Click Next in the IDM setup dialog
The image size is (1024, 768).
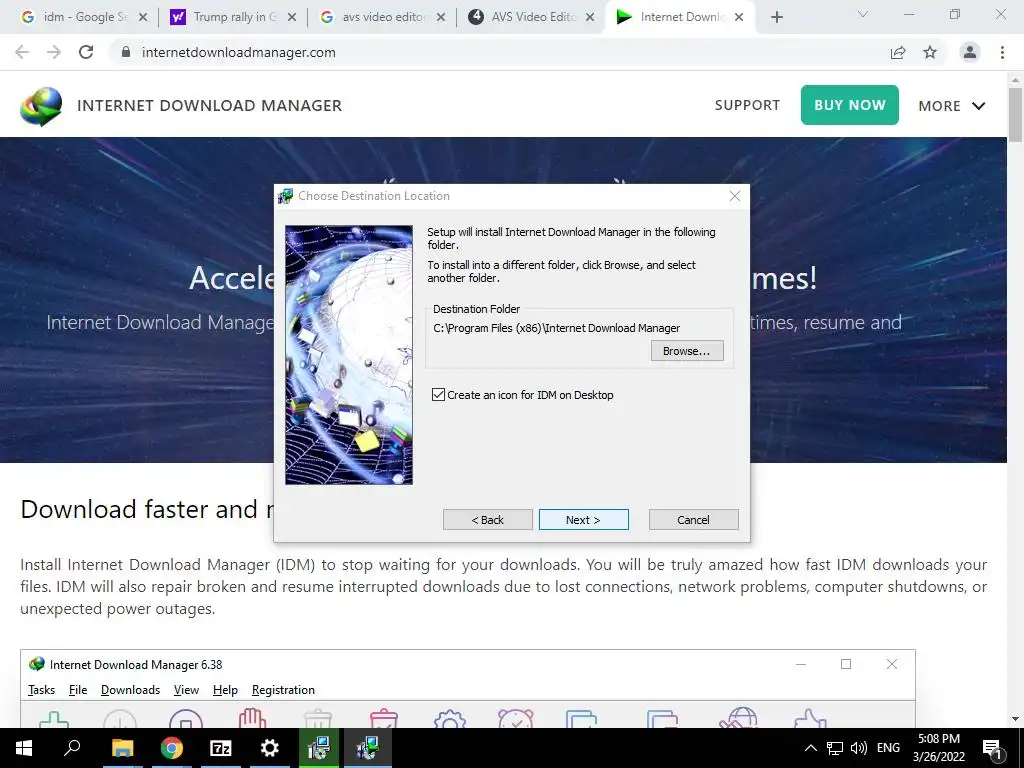583,520
